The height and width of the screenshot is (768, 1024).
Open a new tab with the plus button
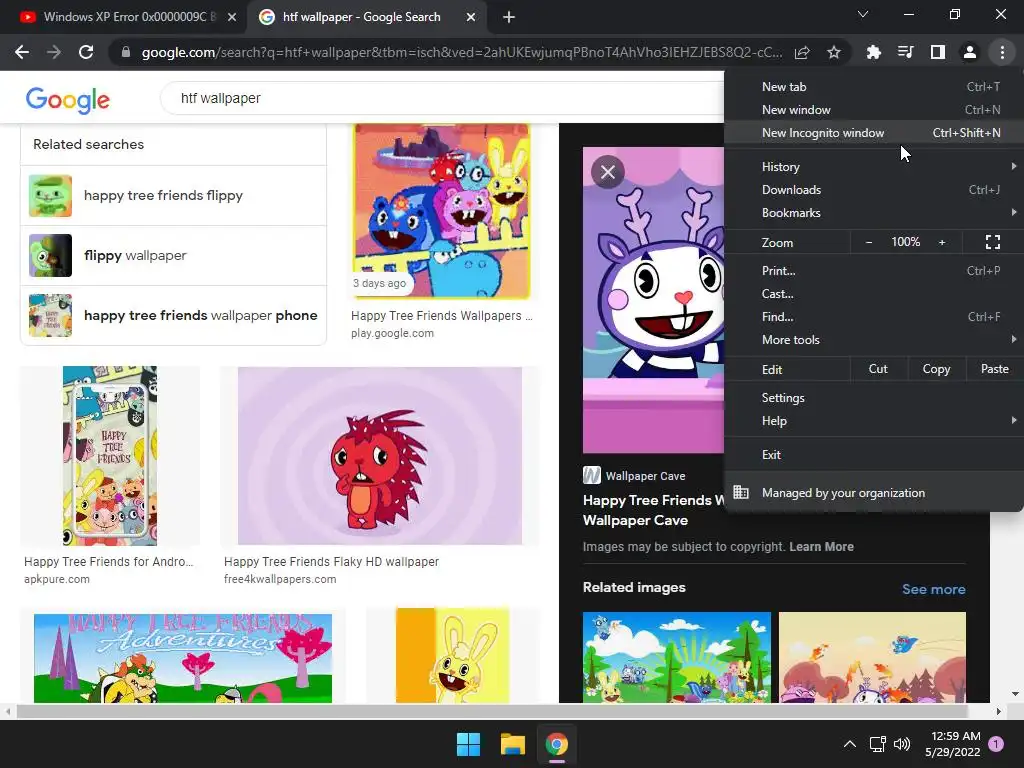[509, 17]
